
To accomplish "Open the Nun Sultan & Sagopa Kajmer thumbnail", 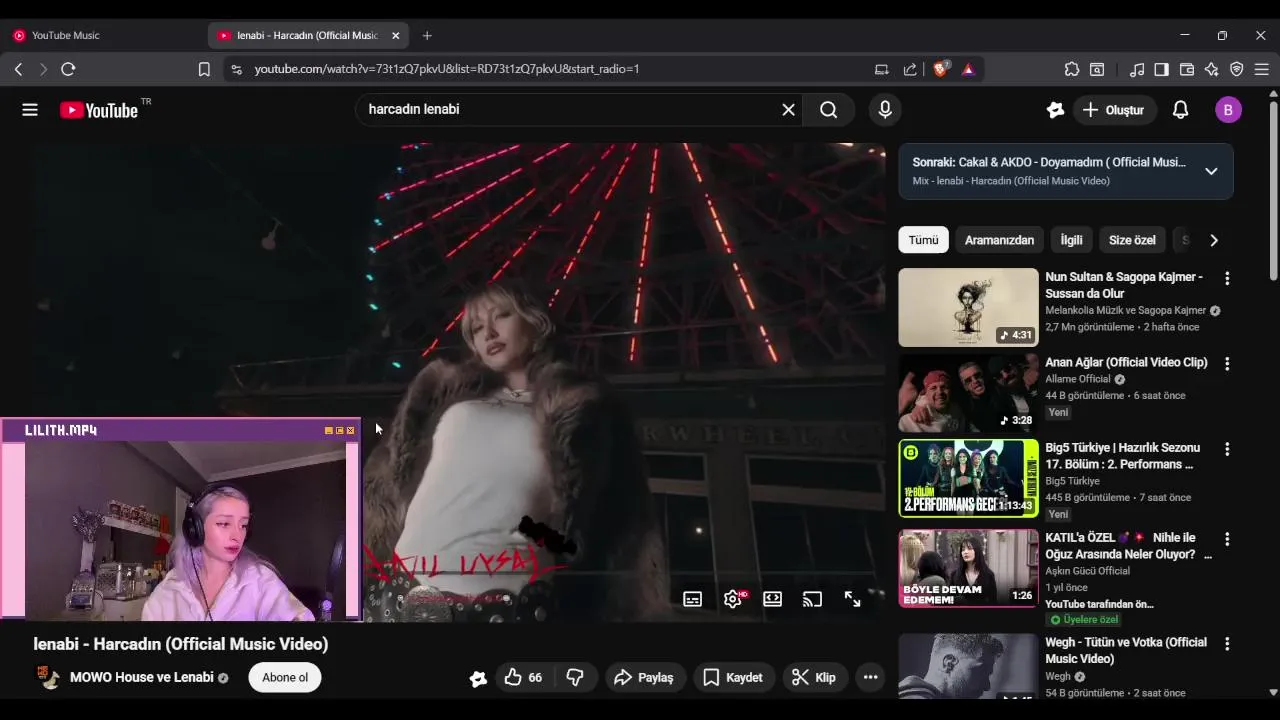I will pyautogui.click(x=968, y=307).
